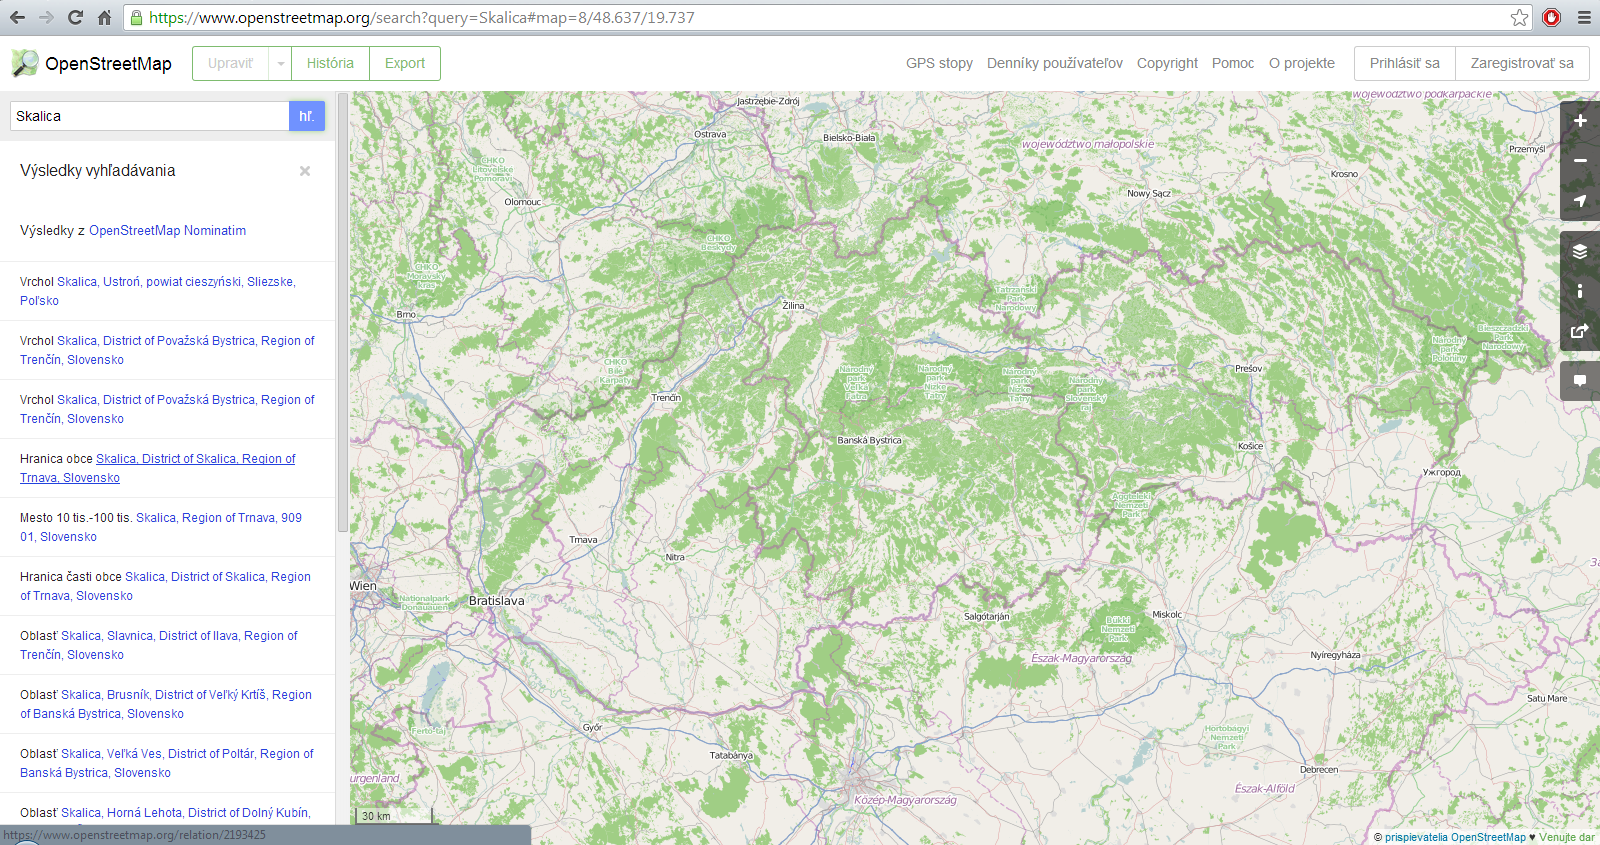Reload the current page

(x=75, y=17)
